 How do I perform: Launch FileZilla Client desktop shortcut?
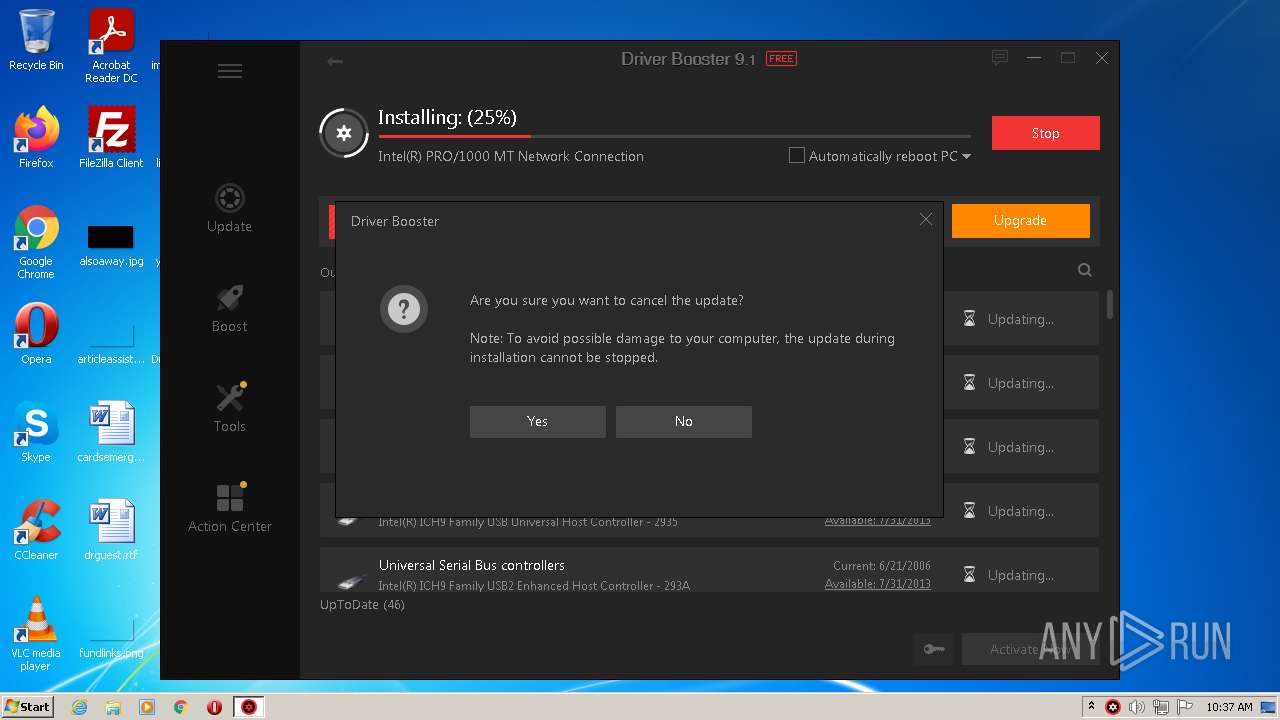coord(111,138)
